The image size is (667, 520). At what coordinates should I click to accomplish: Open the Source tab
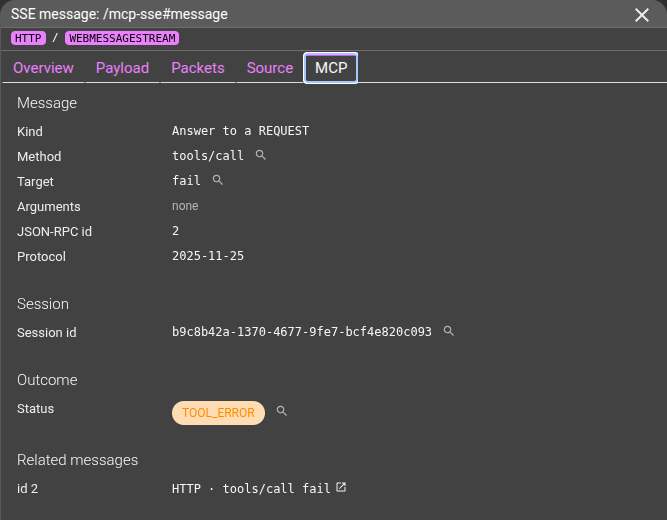click(x=270, y=68)
